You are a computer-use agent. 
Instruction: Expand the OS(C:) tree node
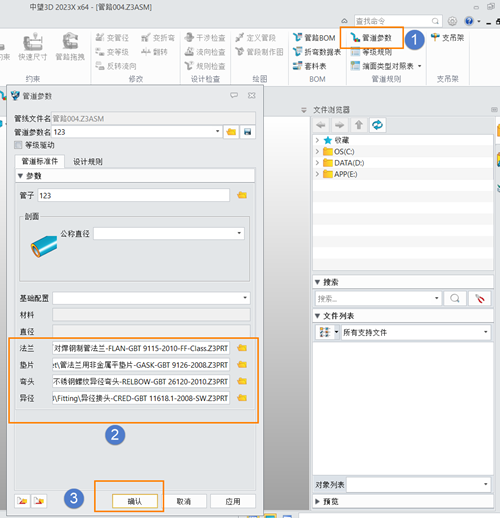tap(317, 152)
